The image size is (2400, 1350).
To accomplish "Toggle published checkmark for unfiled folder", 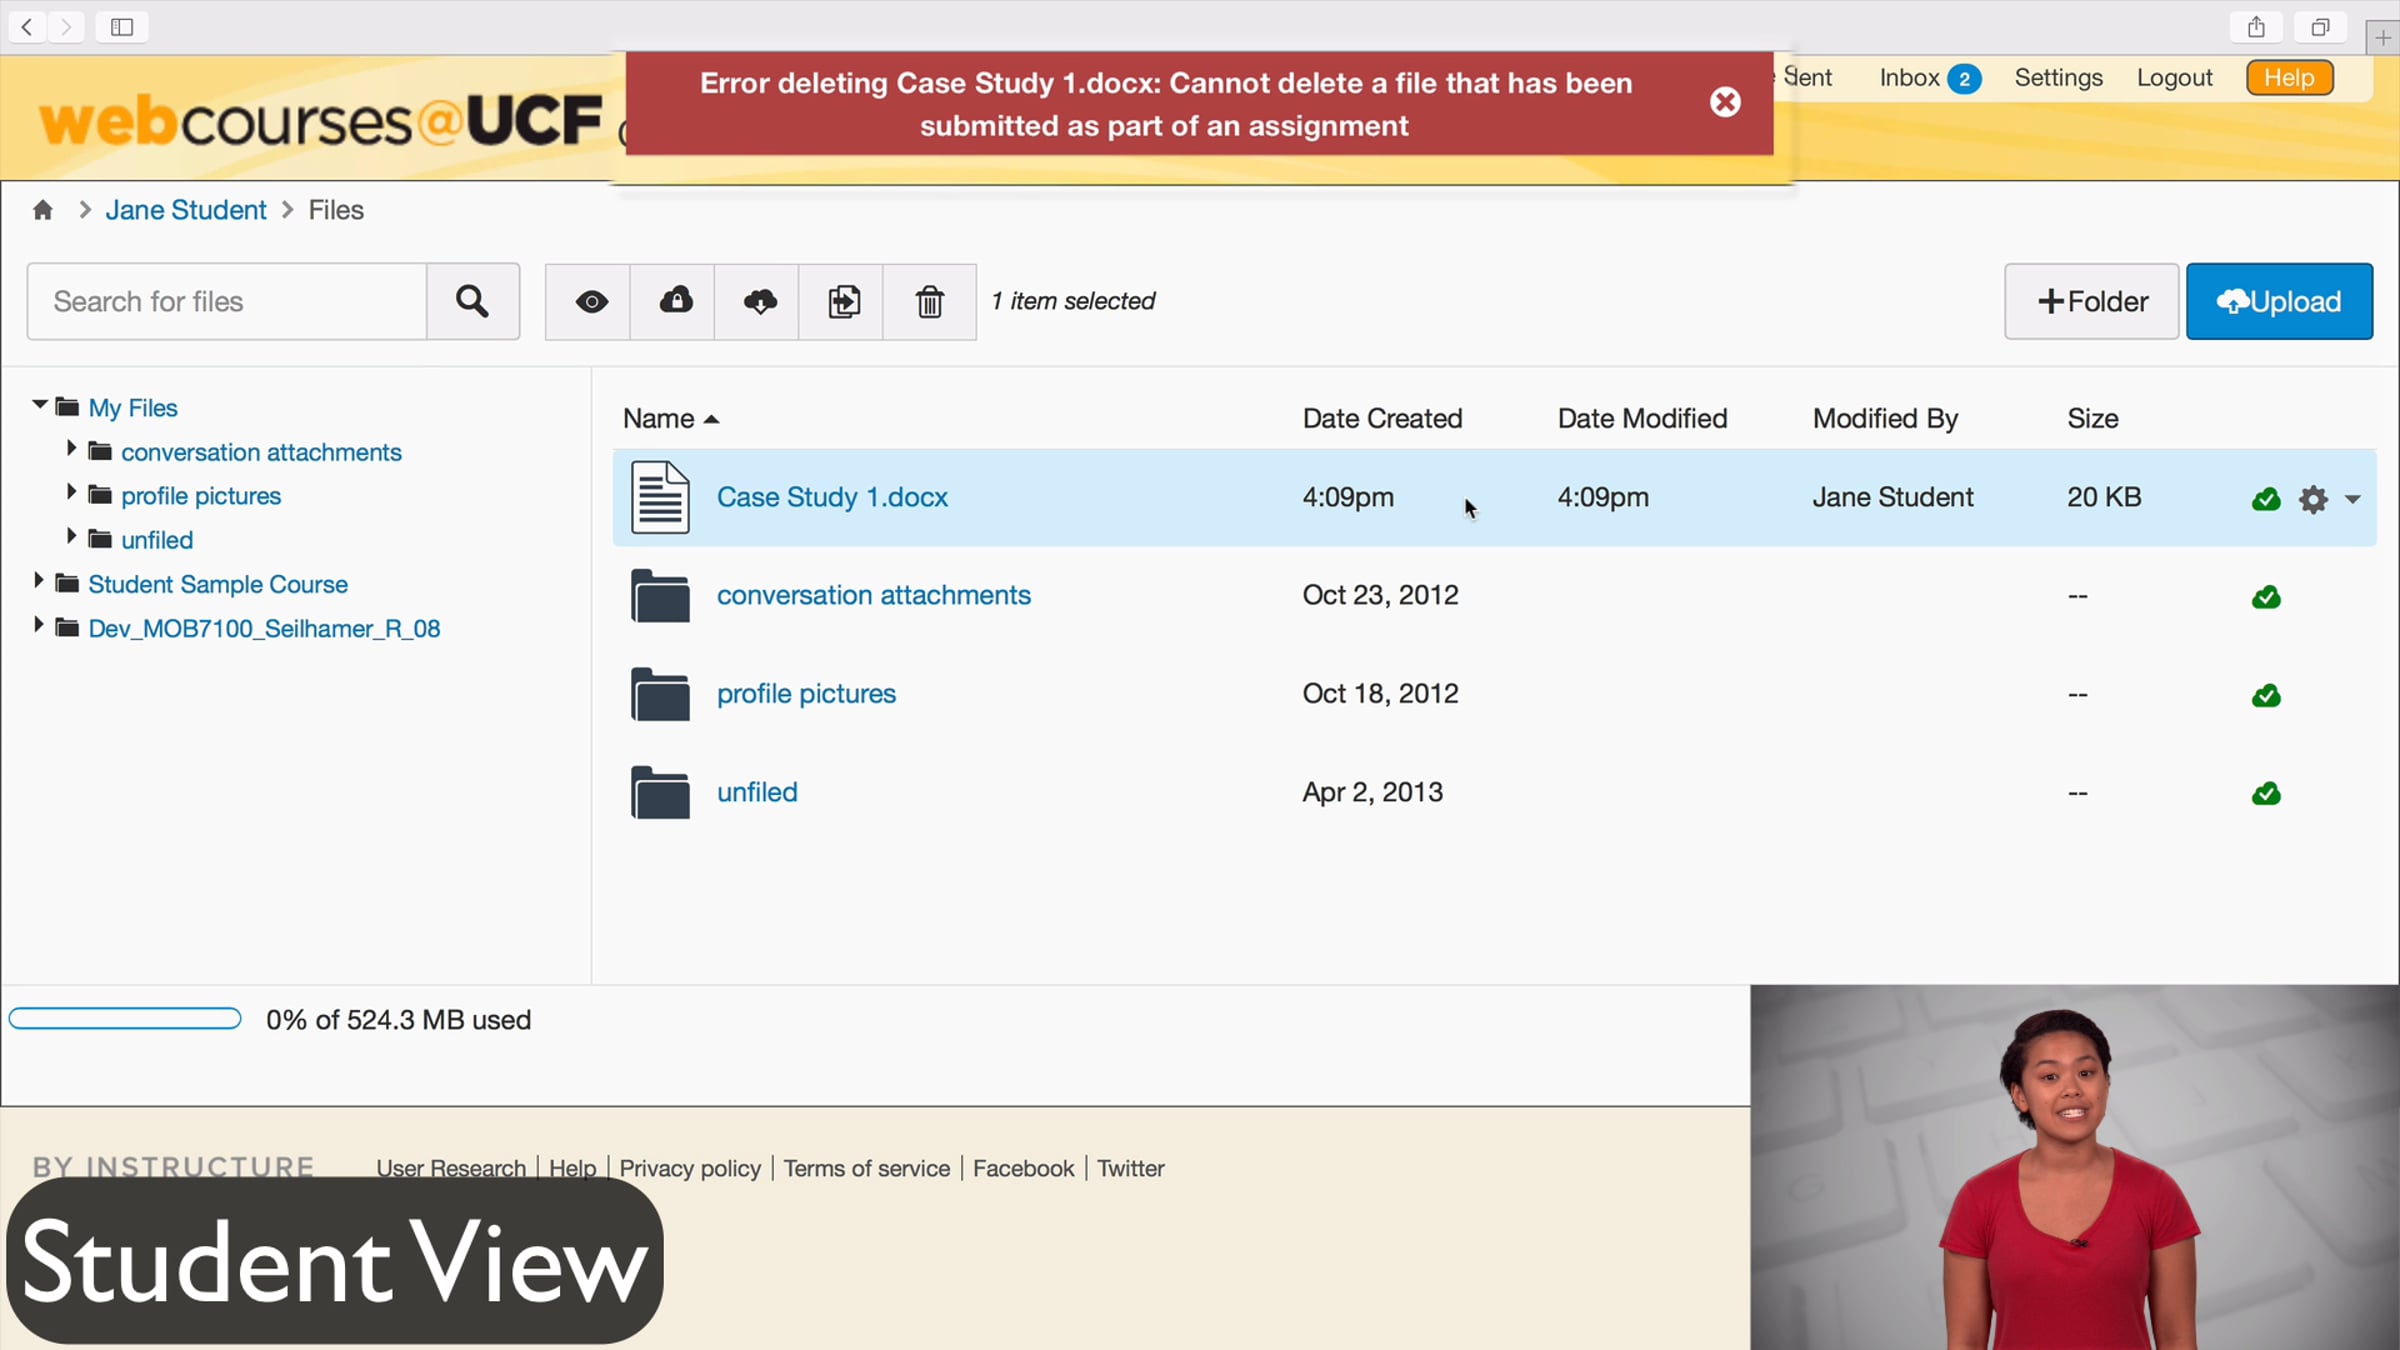I will (2265, 794).
